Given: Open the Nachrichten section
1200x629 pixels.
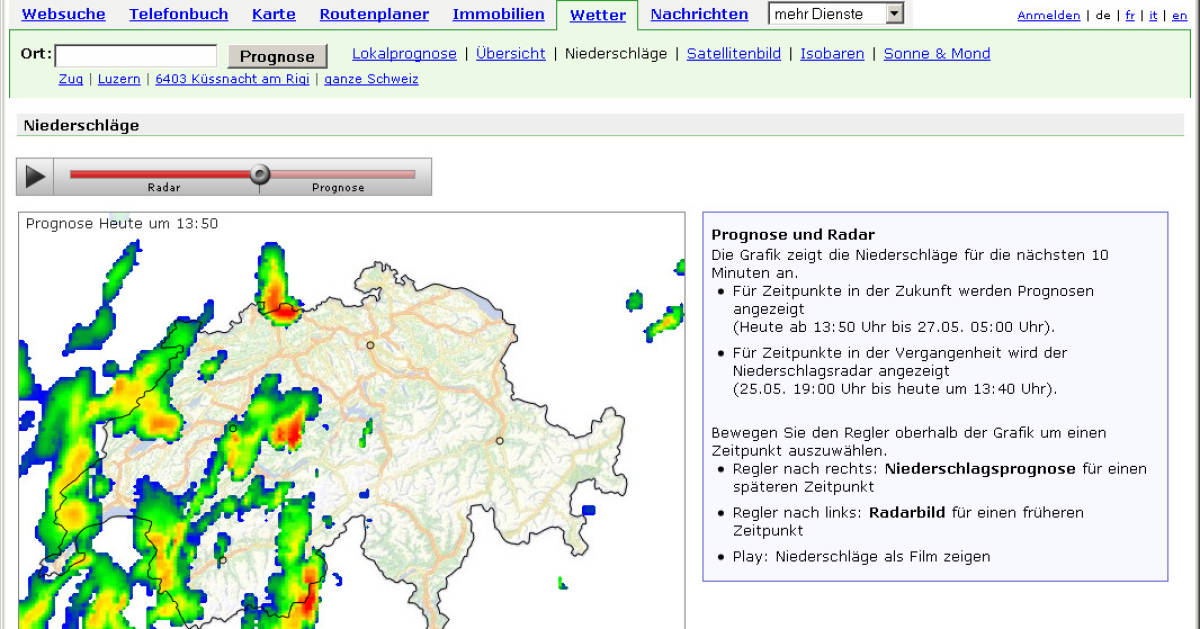Looking at the screenshot, I should point(699,14).
